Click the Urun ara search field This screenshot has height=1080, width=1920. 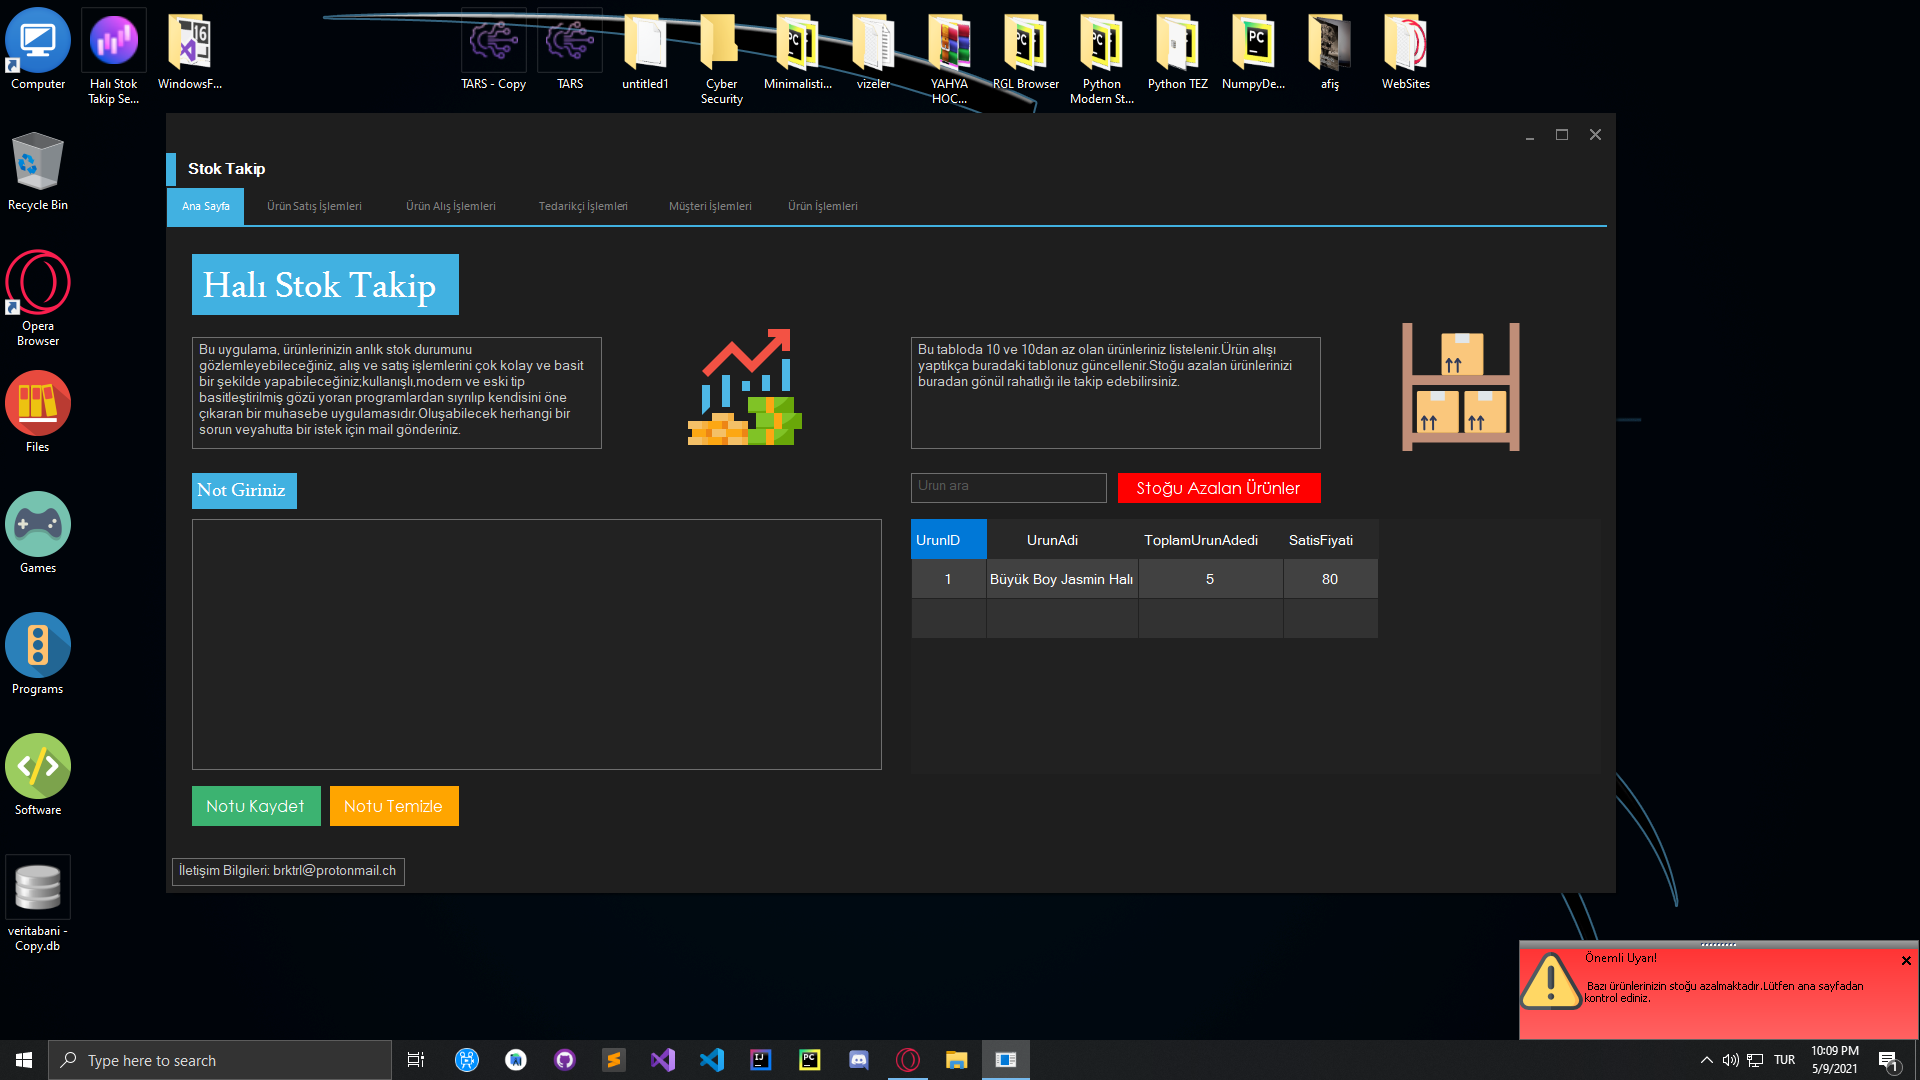click(x=1008, y=487)
